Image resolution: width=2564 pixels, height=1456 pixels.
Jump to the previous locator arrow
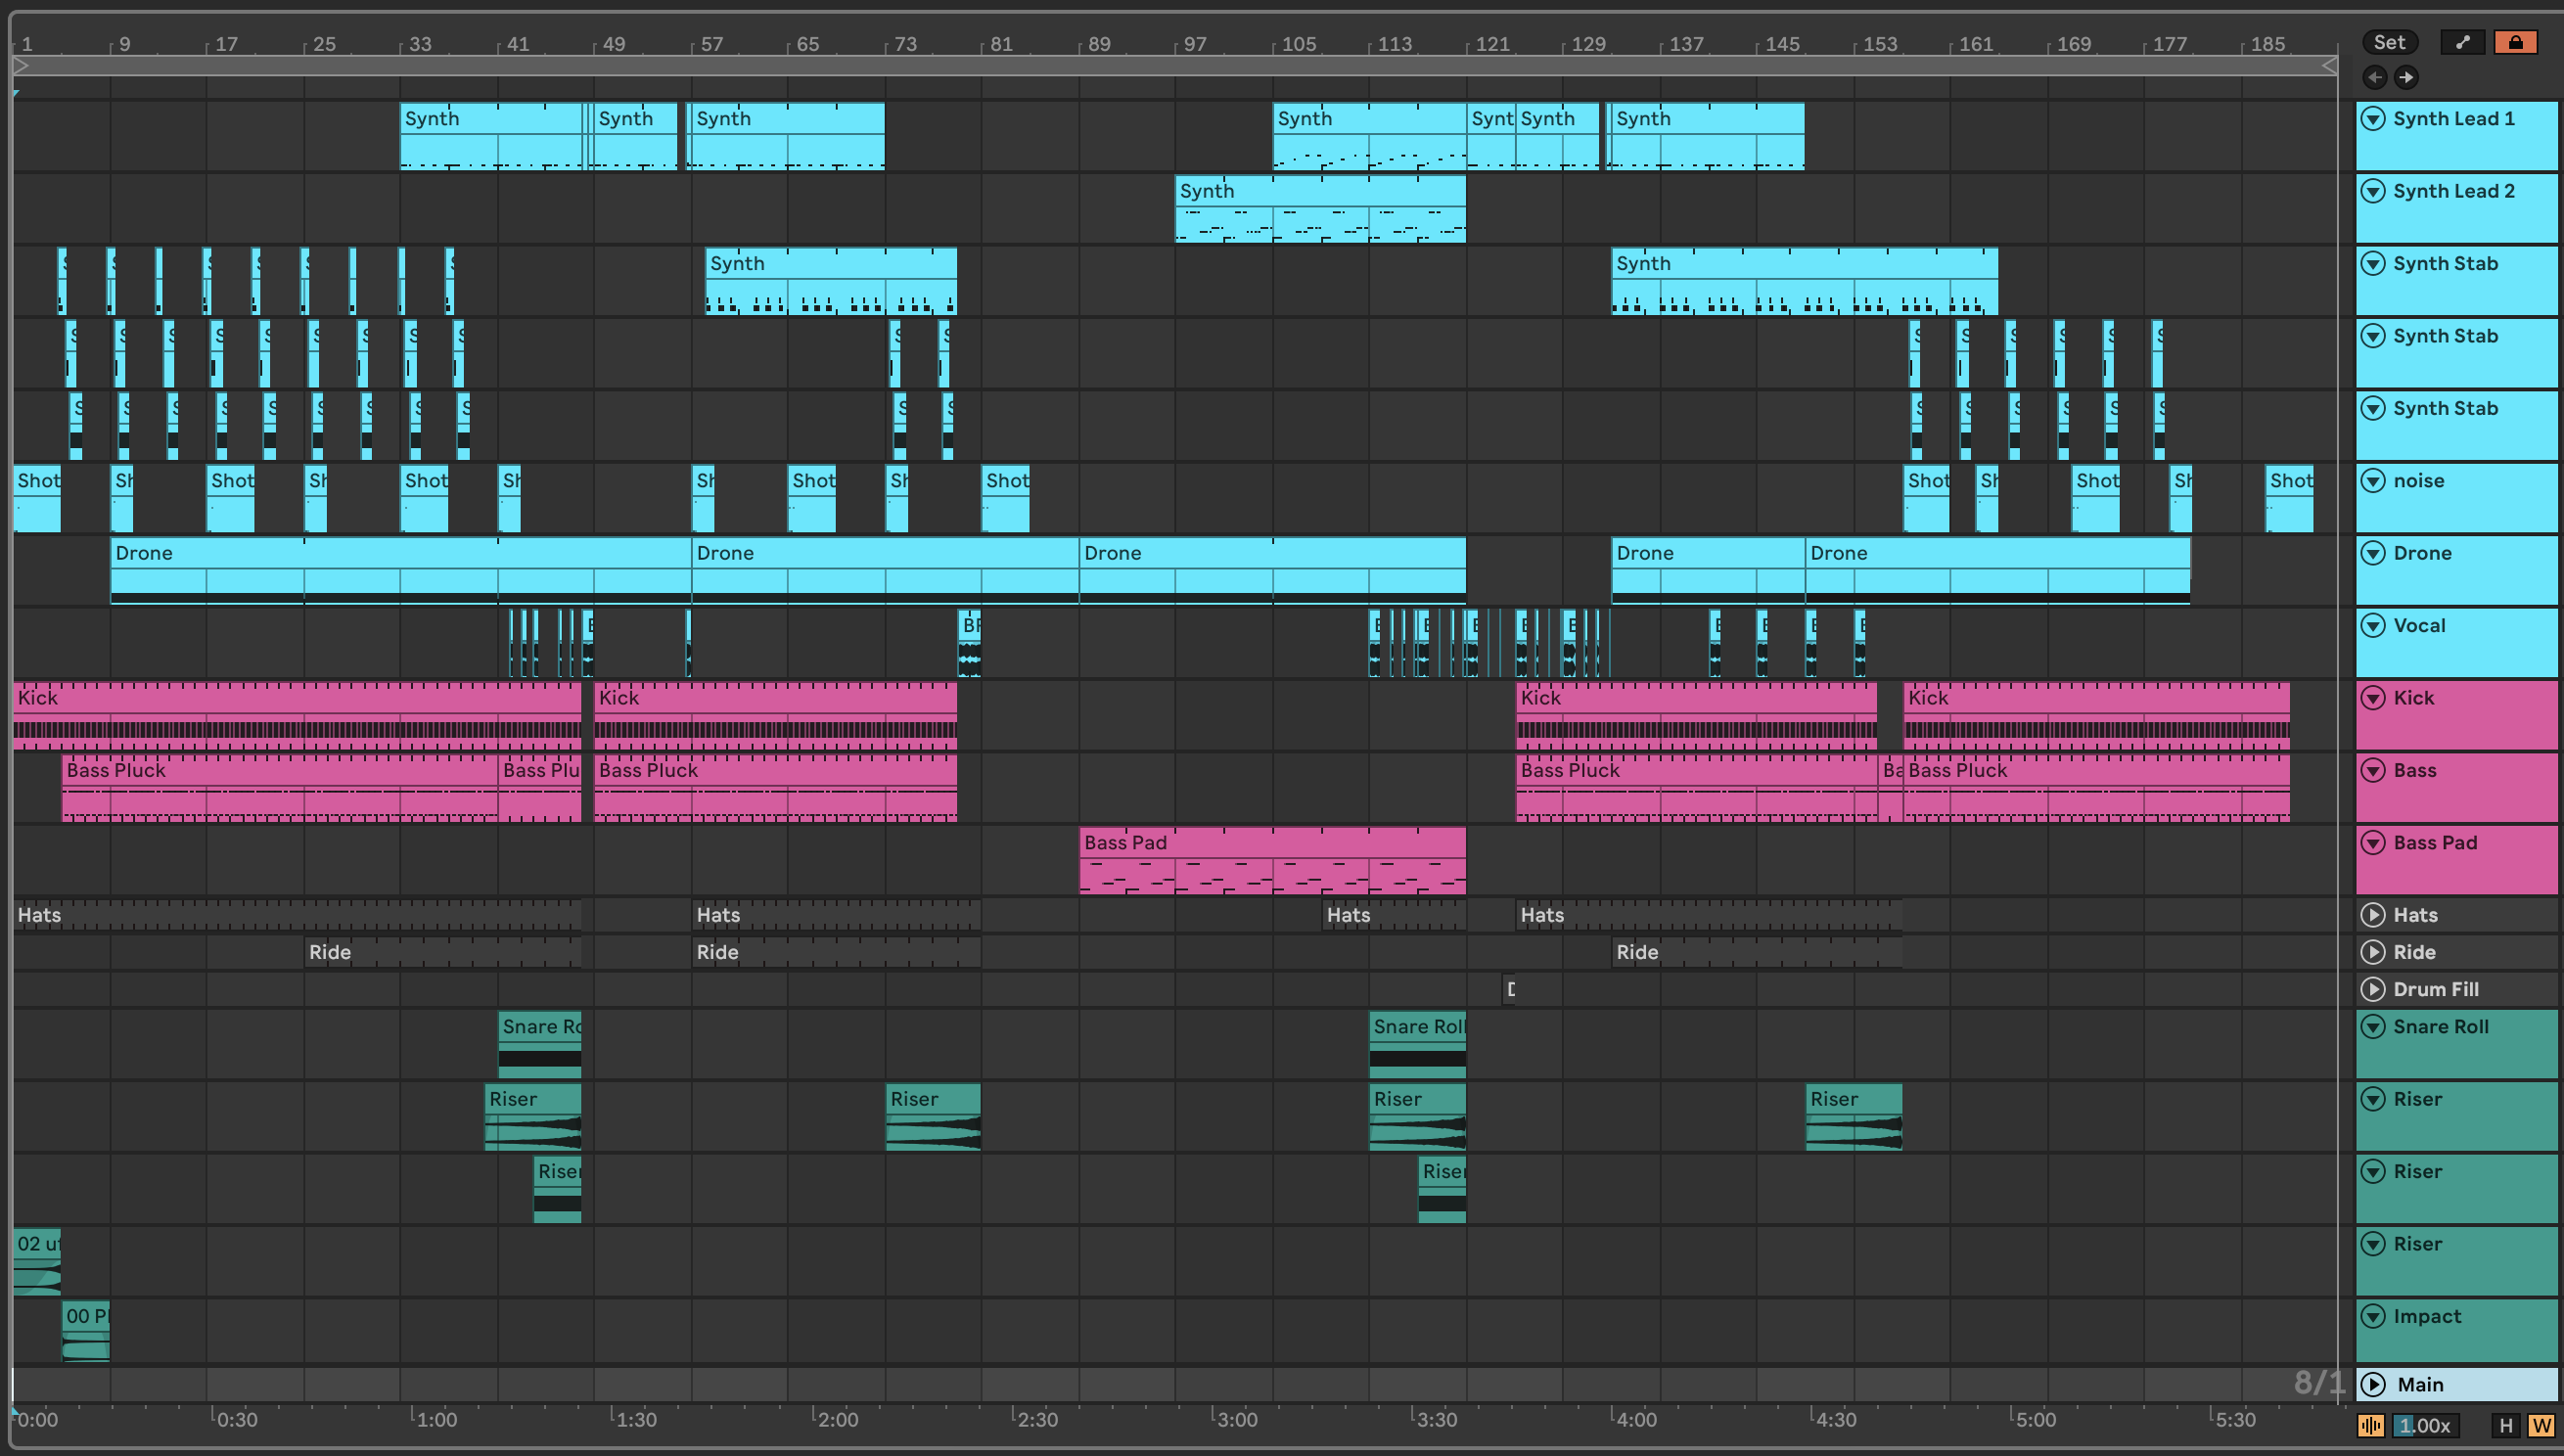click(2375, 77)
